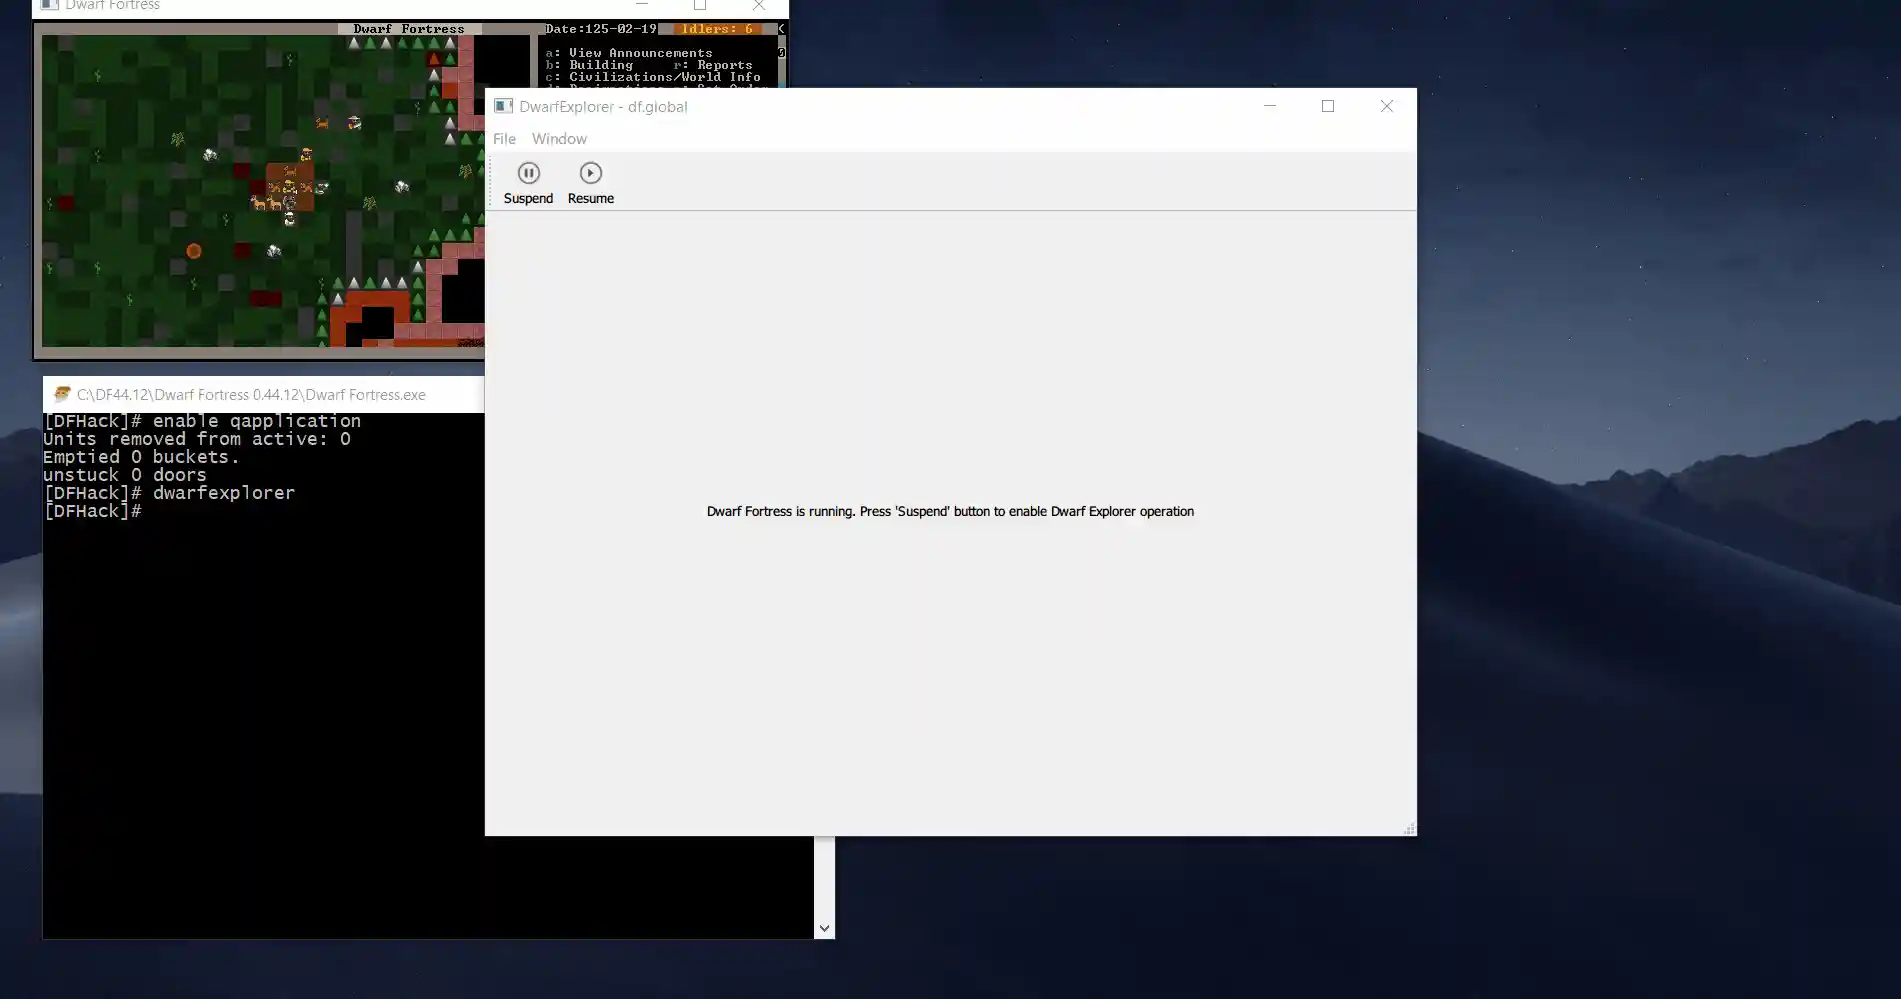
Task: Click the 'unstuck 0 doors' console line
Action: pyautogui.click(x=125, y=475)
